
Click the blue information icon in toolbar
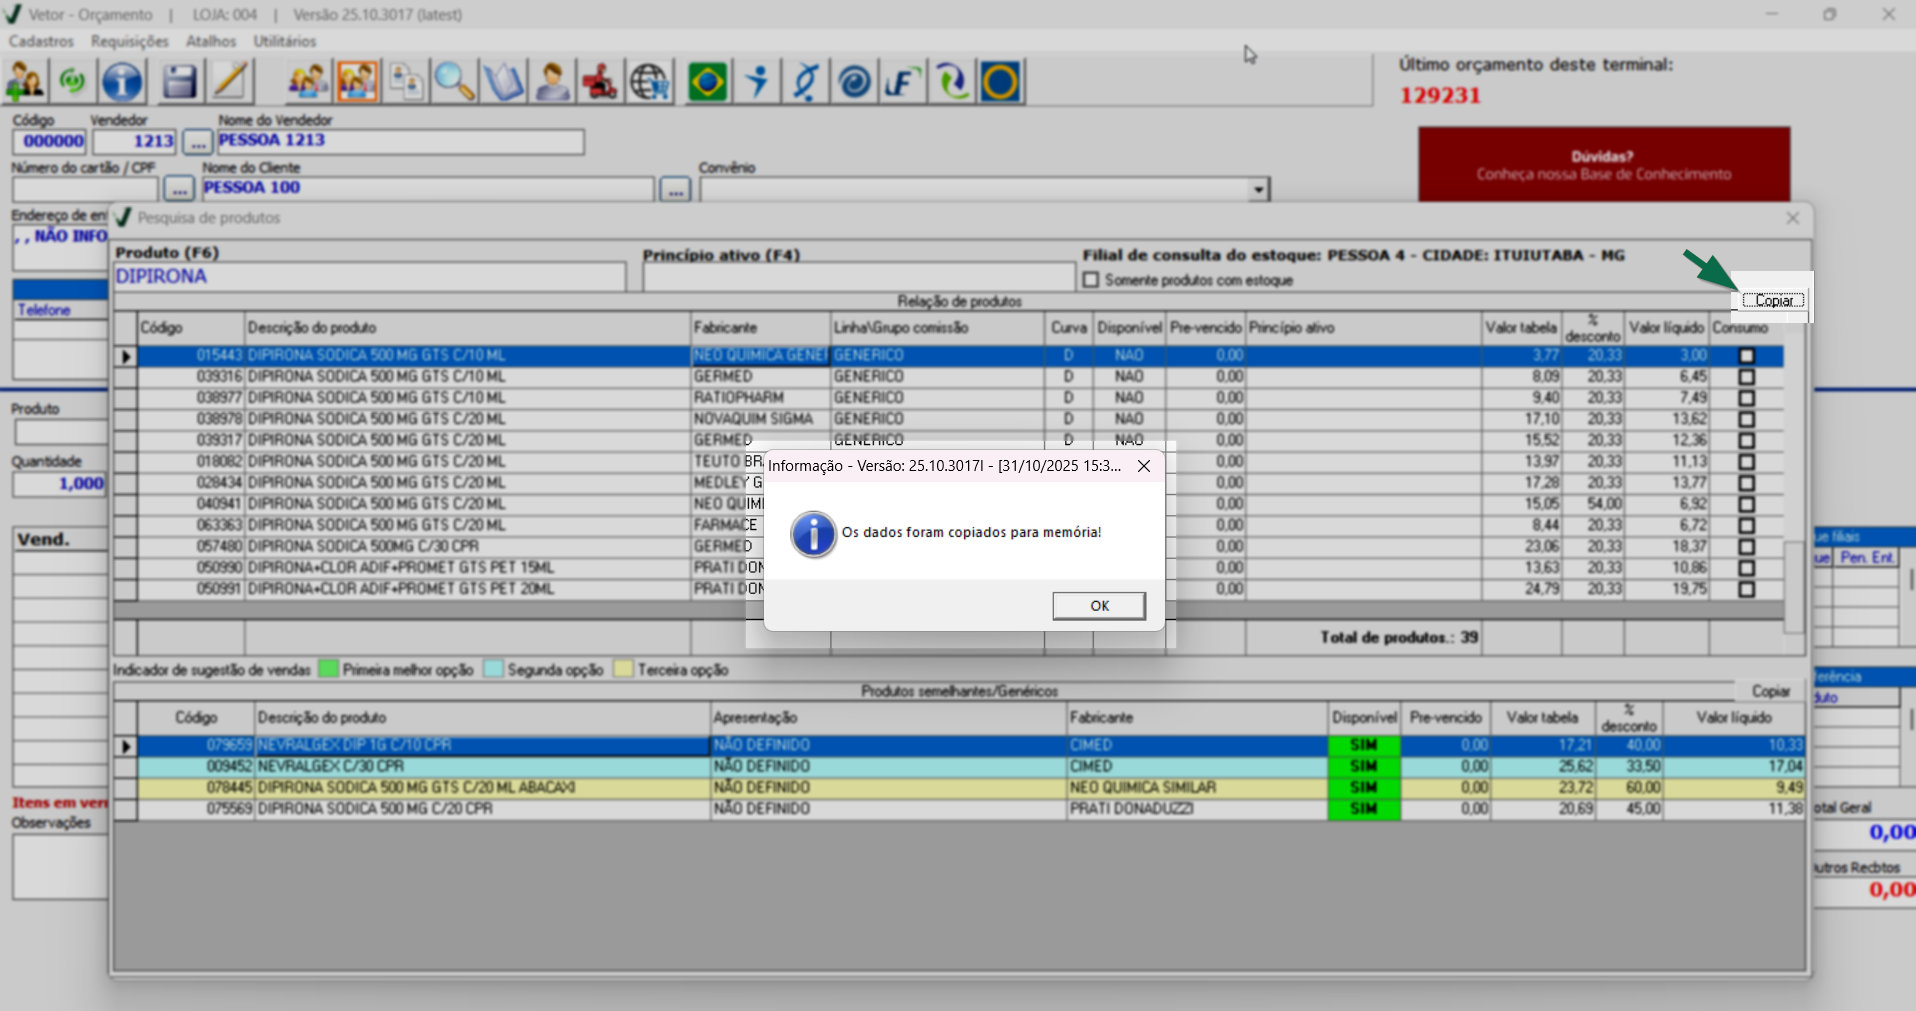[x=123, y=82]
